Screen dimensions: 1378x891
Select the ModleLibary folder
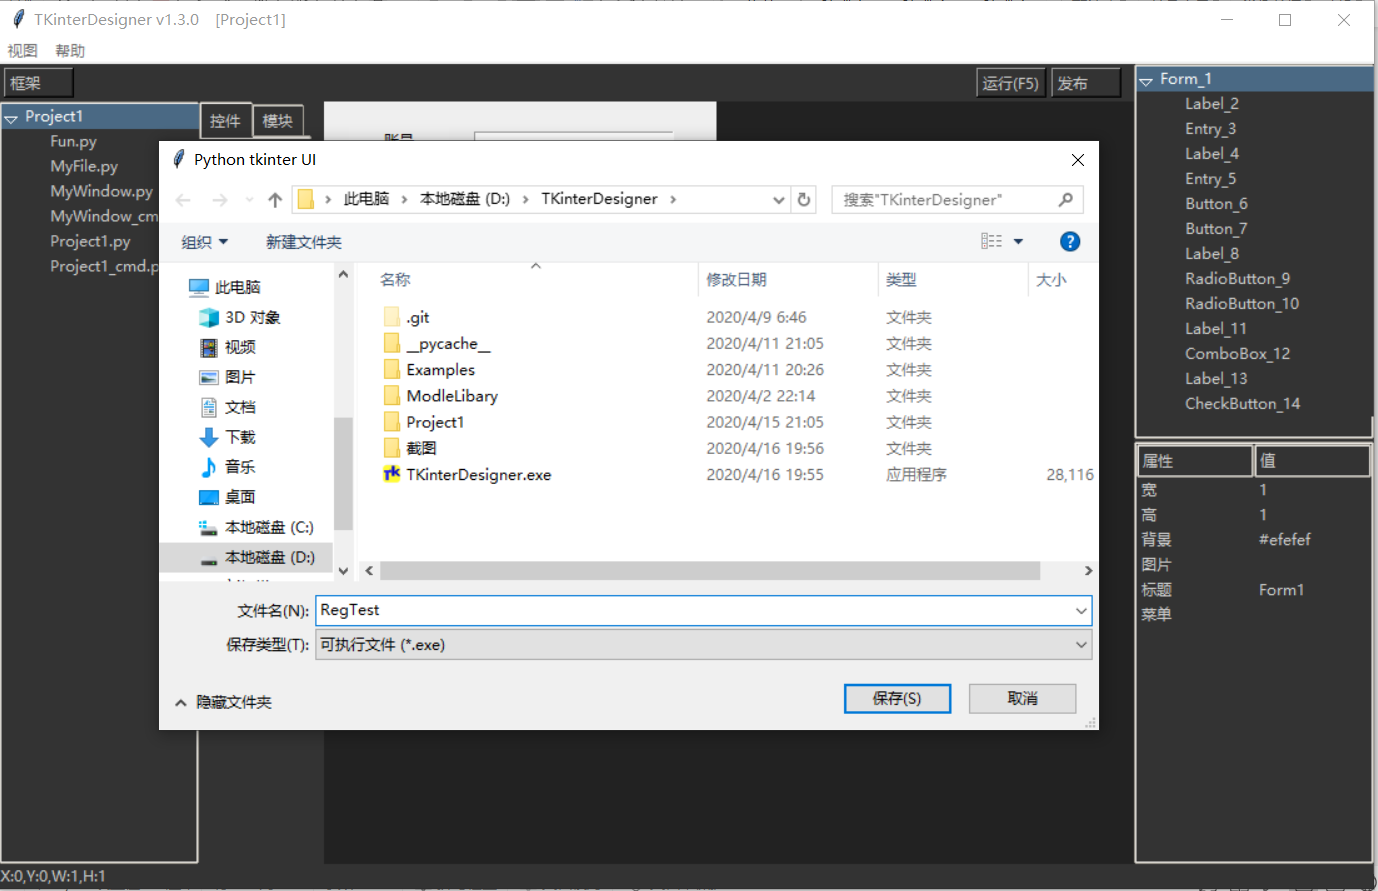[x=440, y=396]
